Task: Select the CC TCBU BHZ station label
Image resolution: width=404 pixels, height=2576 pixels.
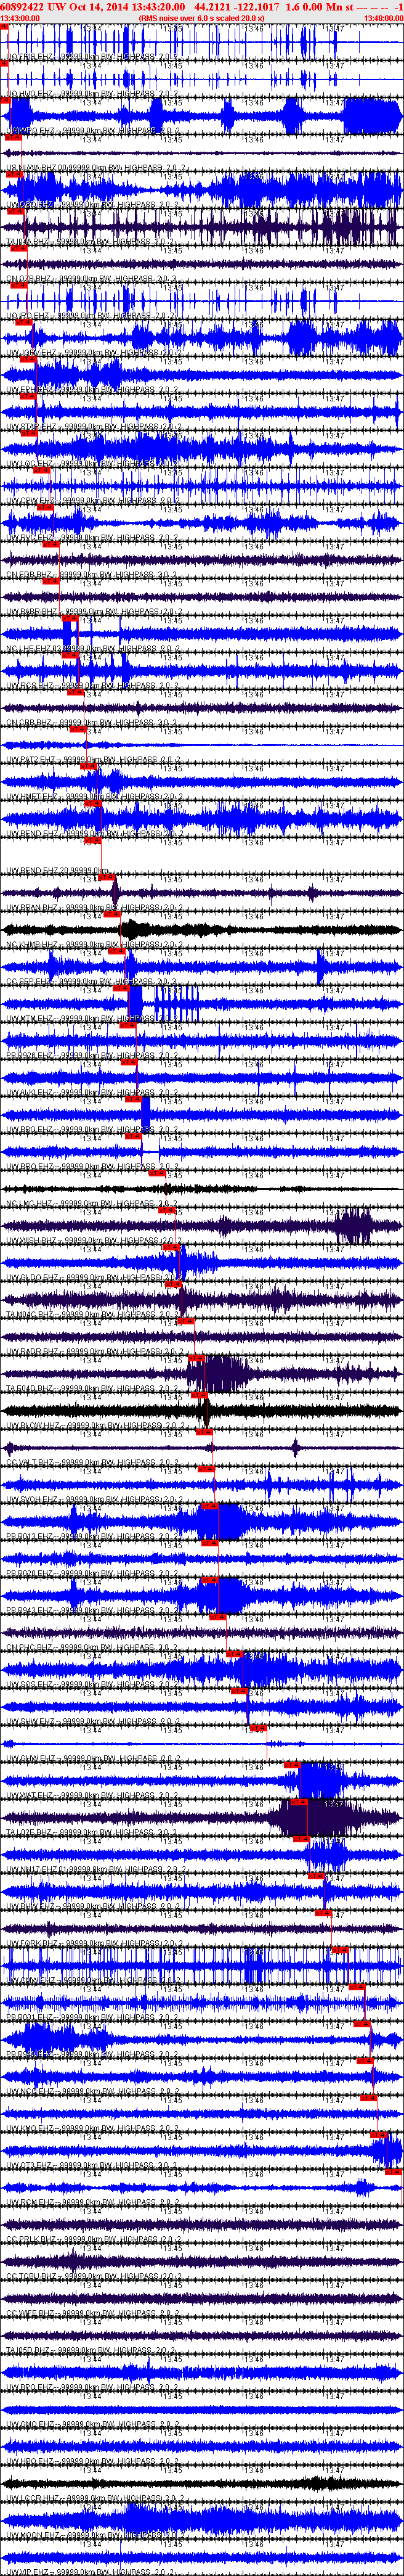Action: (93, 2277)
